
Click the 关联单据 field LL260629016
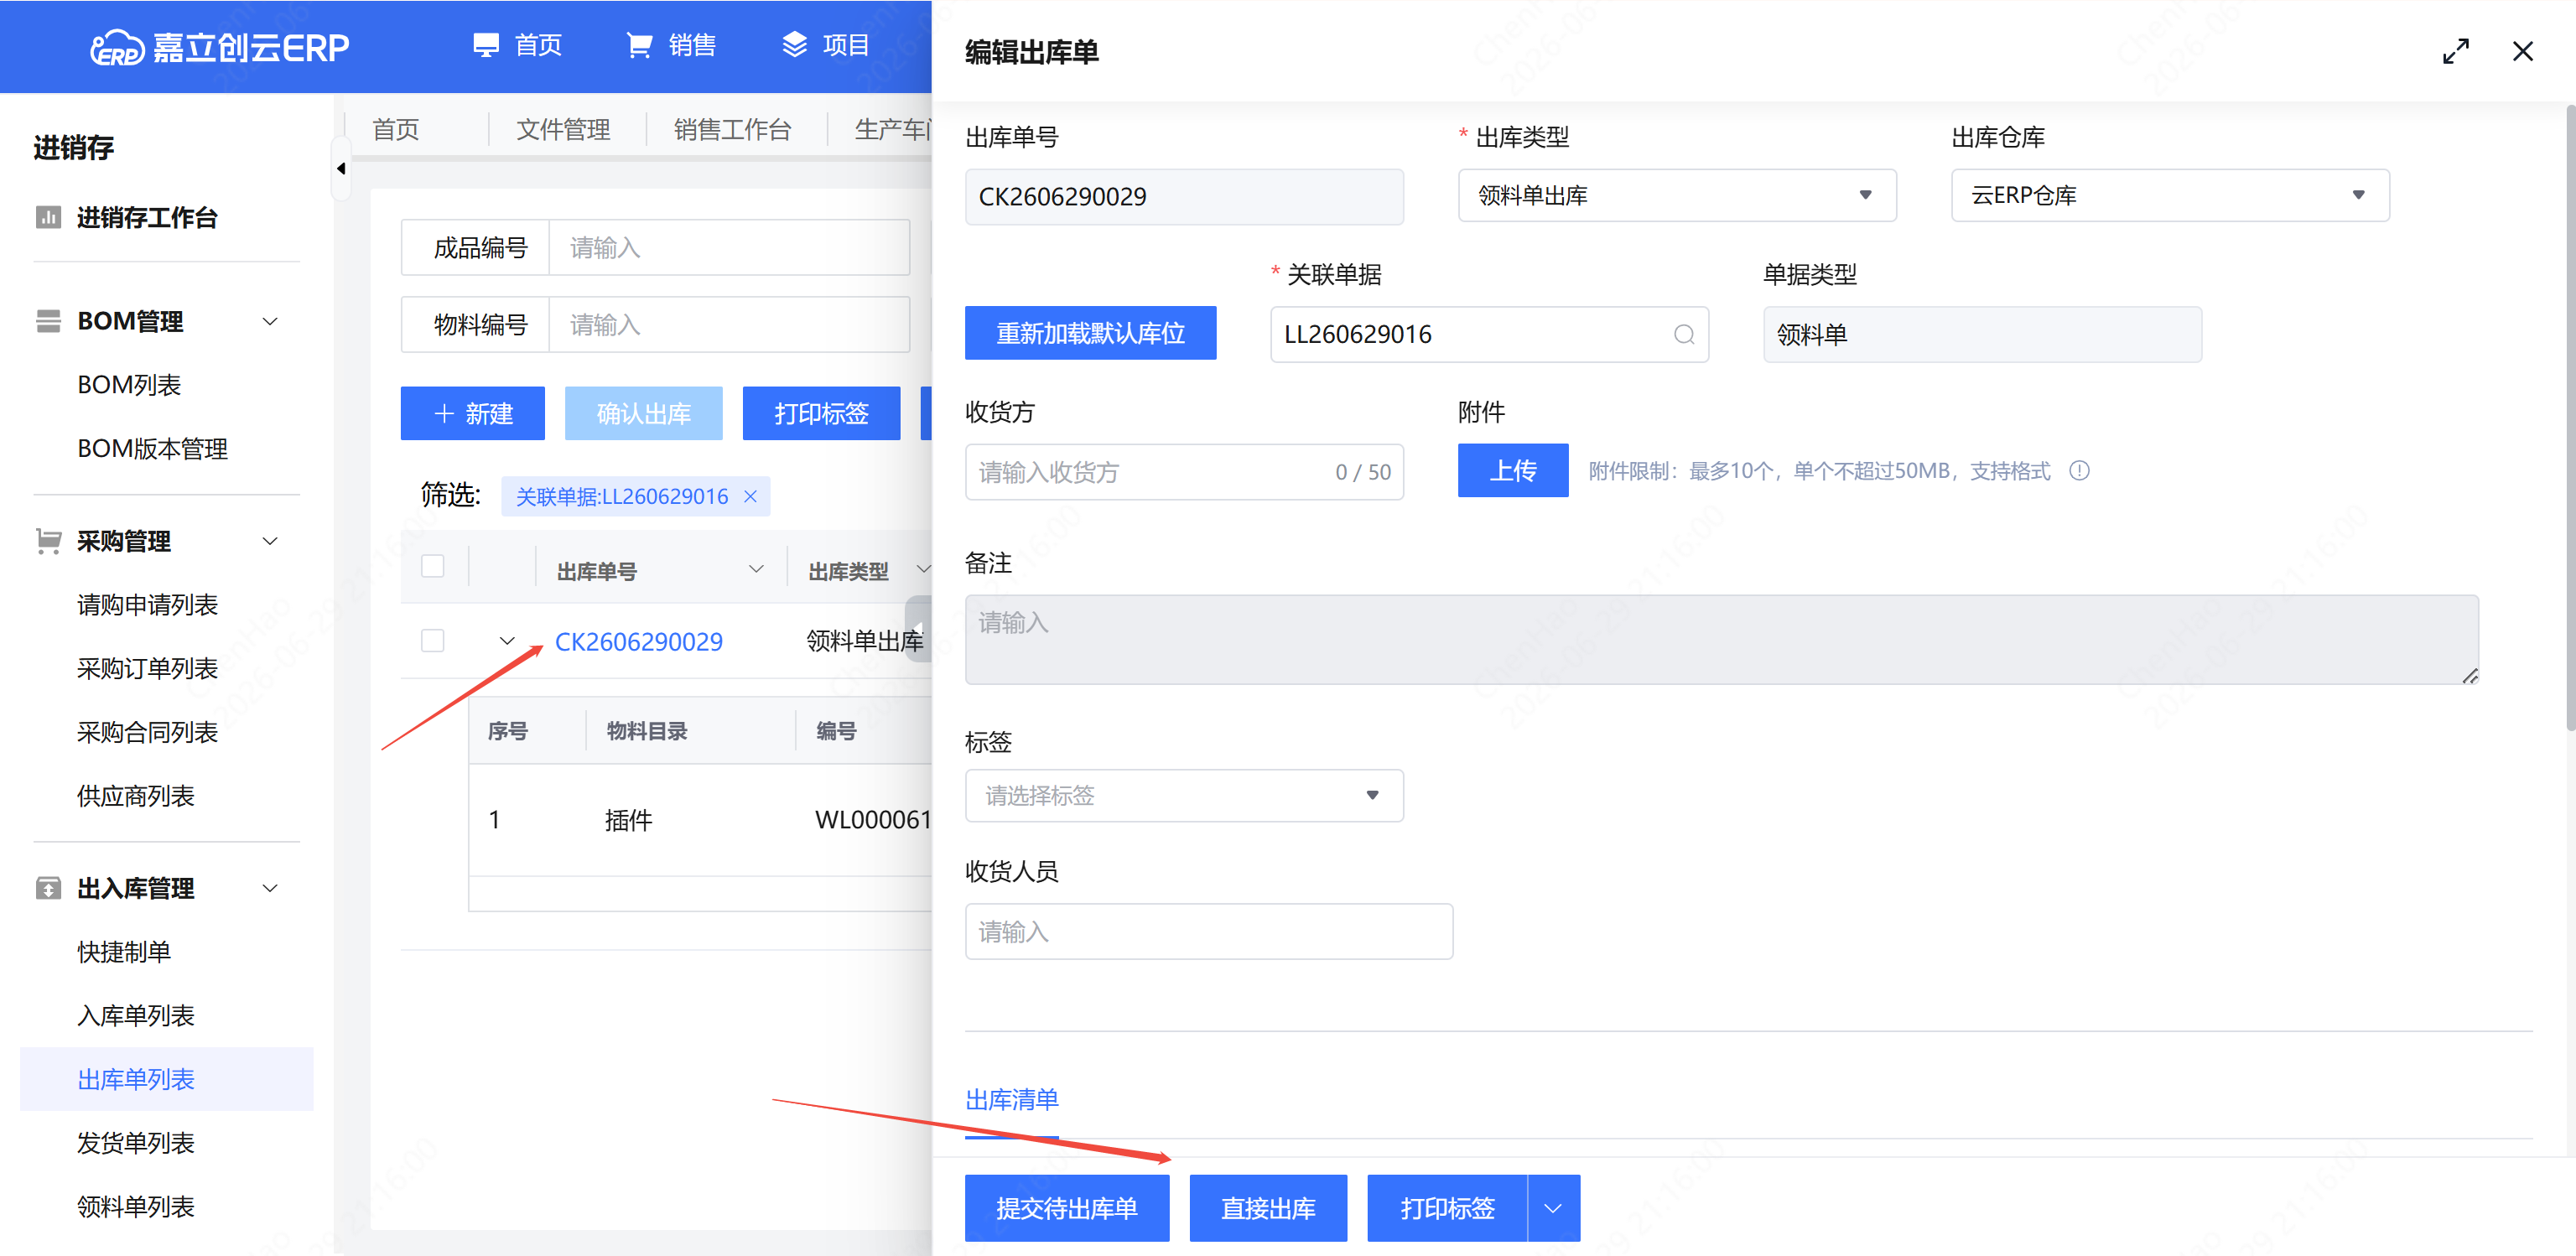pyautogui.click(x=1489, y=334)
